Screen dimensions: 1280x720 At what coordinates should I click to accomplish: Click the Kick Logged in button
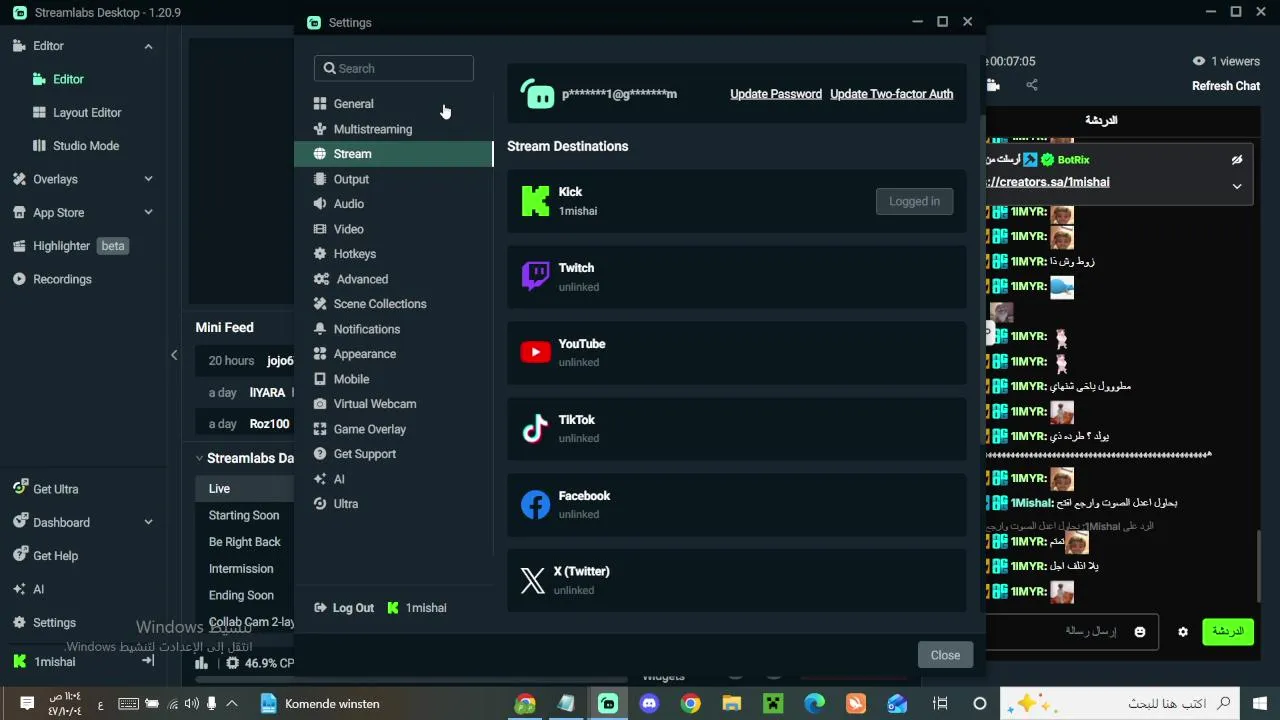(914, 201)
